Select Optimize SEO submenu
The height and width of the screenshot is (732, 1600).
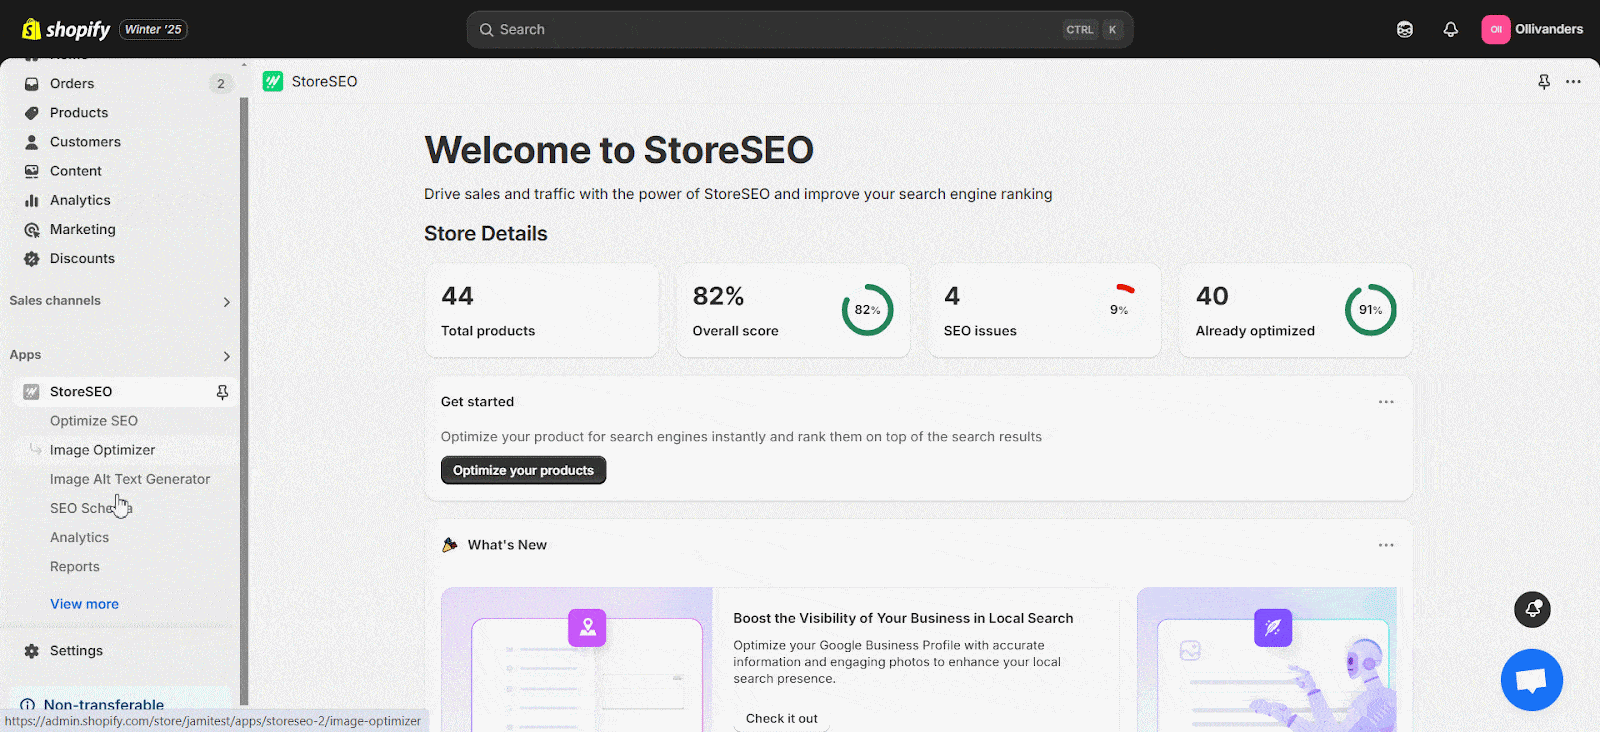point(94,421)
